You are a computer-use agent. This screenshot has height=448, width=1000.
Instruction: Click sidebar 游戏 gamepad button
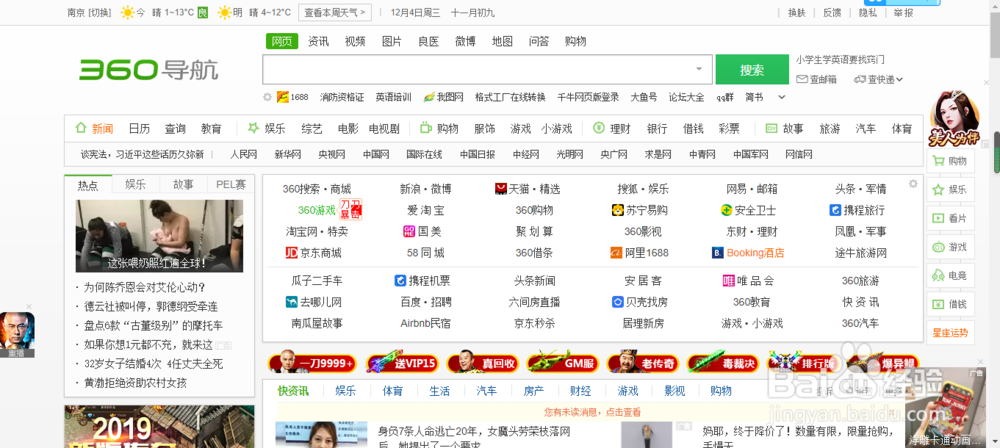pos(950,247)
